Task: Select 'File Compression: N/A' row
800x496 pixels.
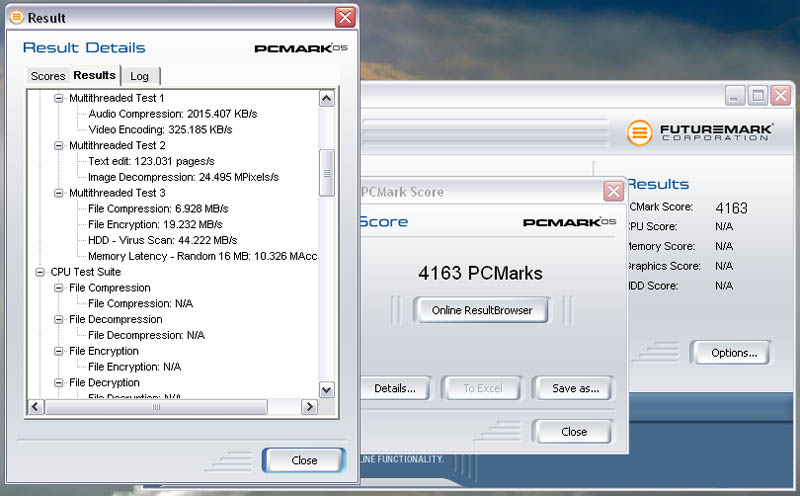Action: (x=140, y=304)
